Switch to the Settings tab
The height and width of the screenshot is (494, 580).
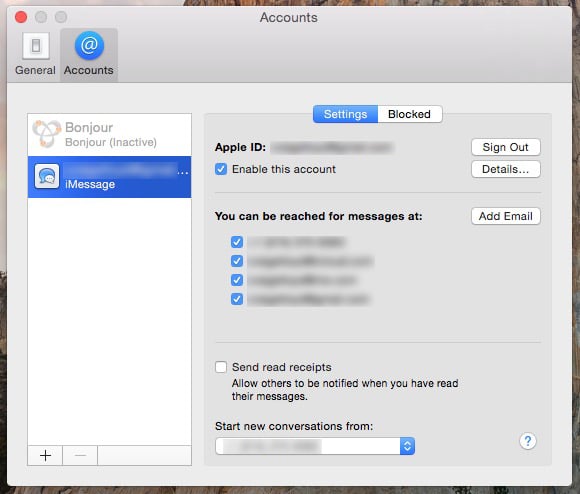tap(345, 114)
